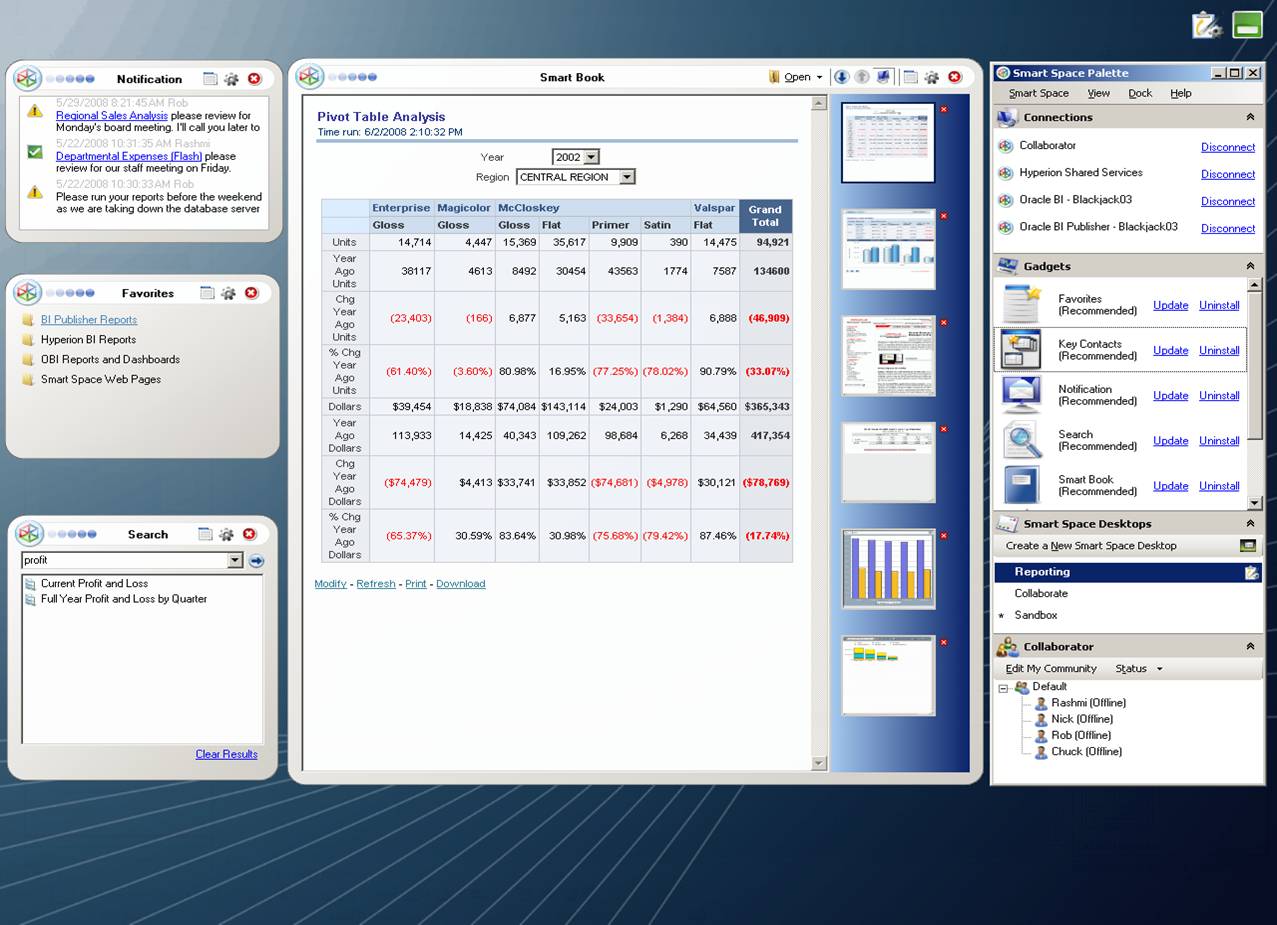
Task: Disconnect Hyperion Shared Services
Action: click(x=1227, y=174)
